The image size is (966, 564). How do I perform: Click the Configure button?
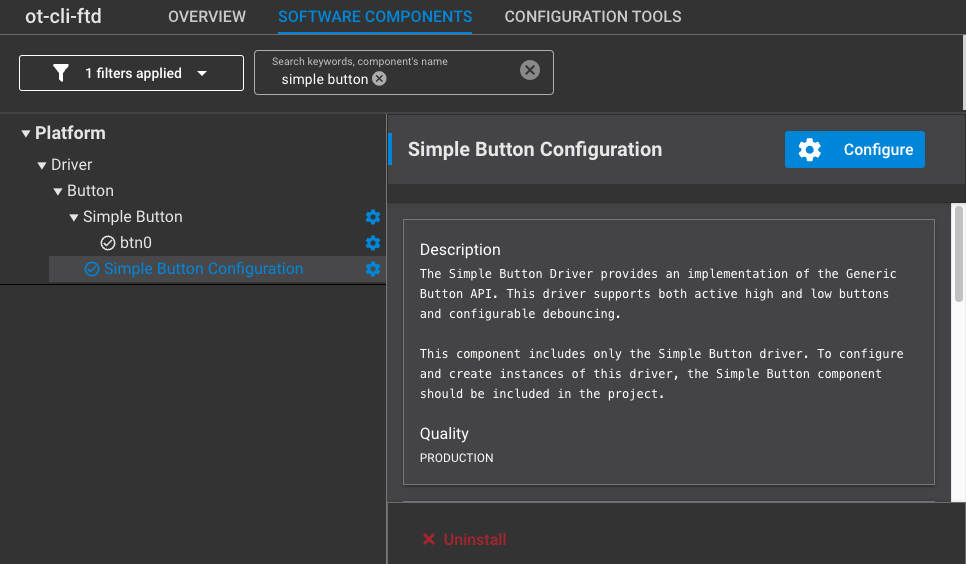(854, 149)
